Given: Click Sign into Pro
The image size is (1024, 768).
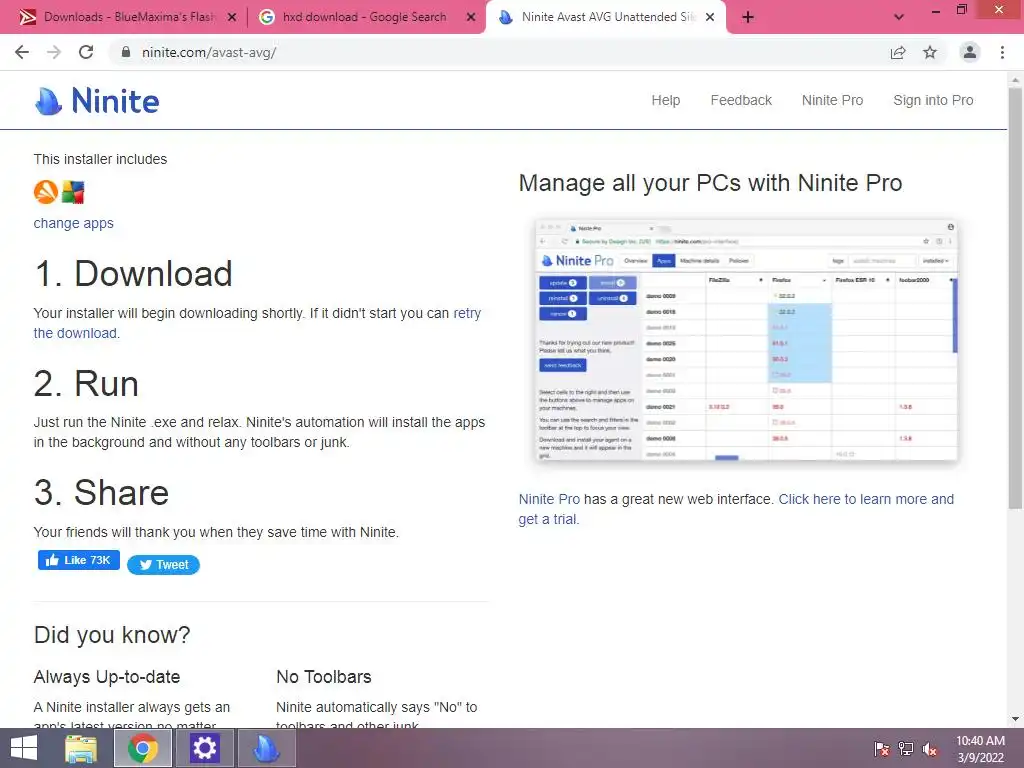Looking at the screenshot, I should pyautogui.click(x=933, y=100).
